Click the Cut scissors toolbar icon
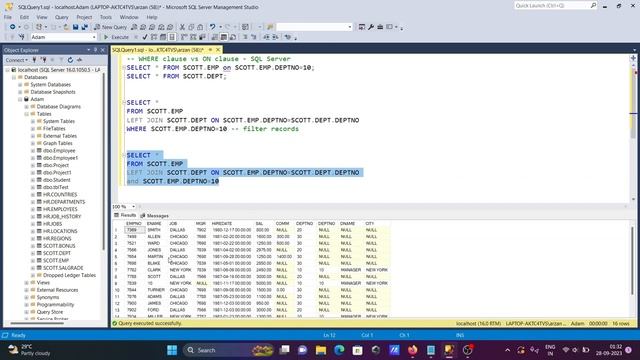Image resolution: width=640 pixels, height=360 pixels. pyautogui.click(x=182, y=27)
